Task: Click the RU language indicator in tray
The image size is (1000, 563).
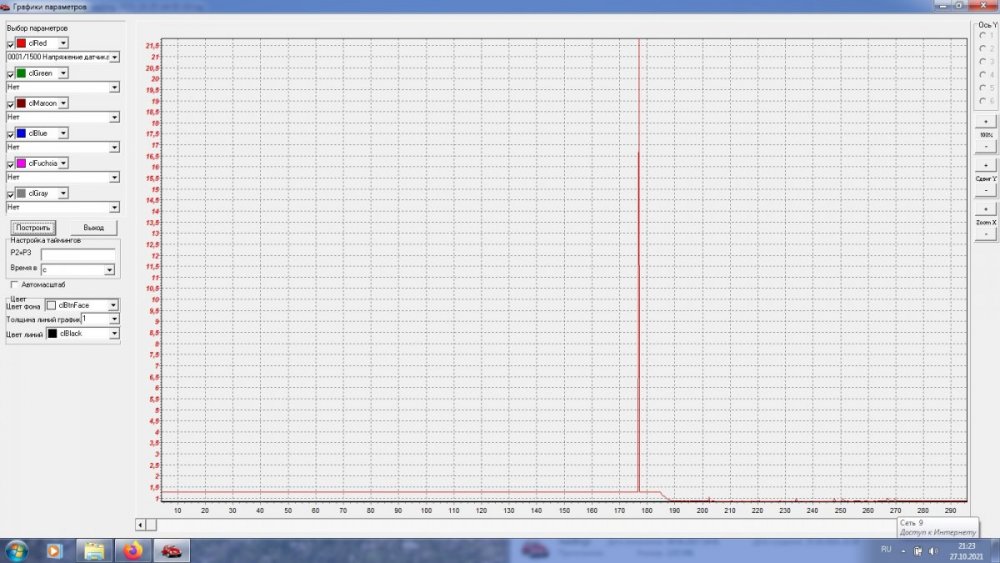Action: tap(886, 550)
